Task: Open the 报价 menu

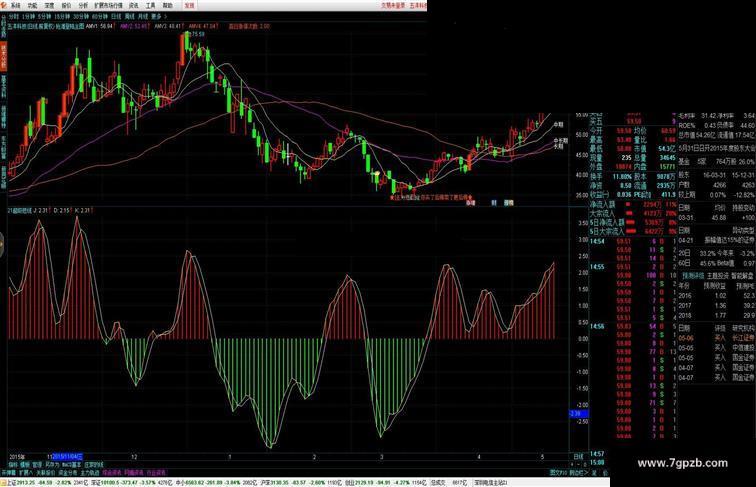Action: (66, 5)
